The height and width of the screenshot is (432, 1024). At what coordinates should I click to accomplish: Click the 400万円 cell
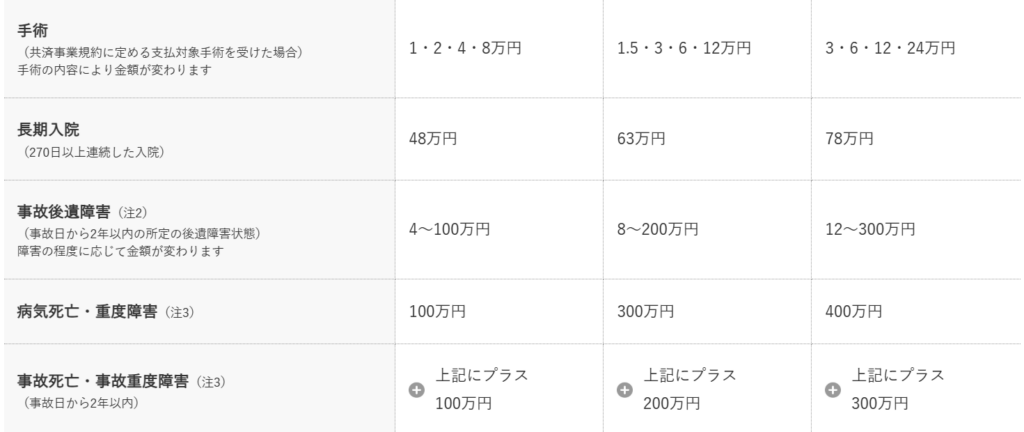click(x=854, y=312)
